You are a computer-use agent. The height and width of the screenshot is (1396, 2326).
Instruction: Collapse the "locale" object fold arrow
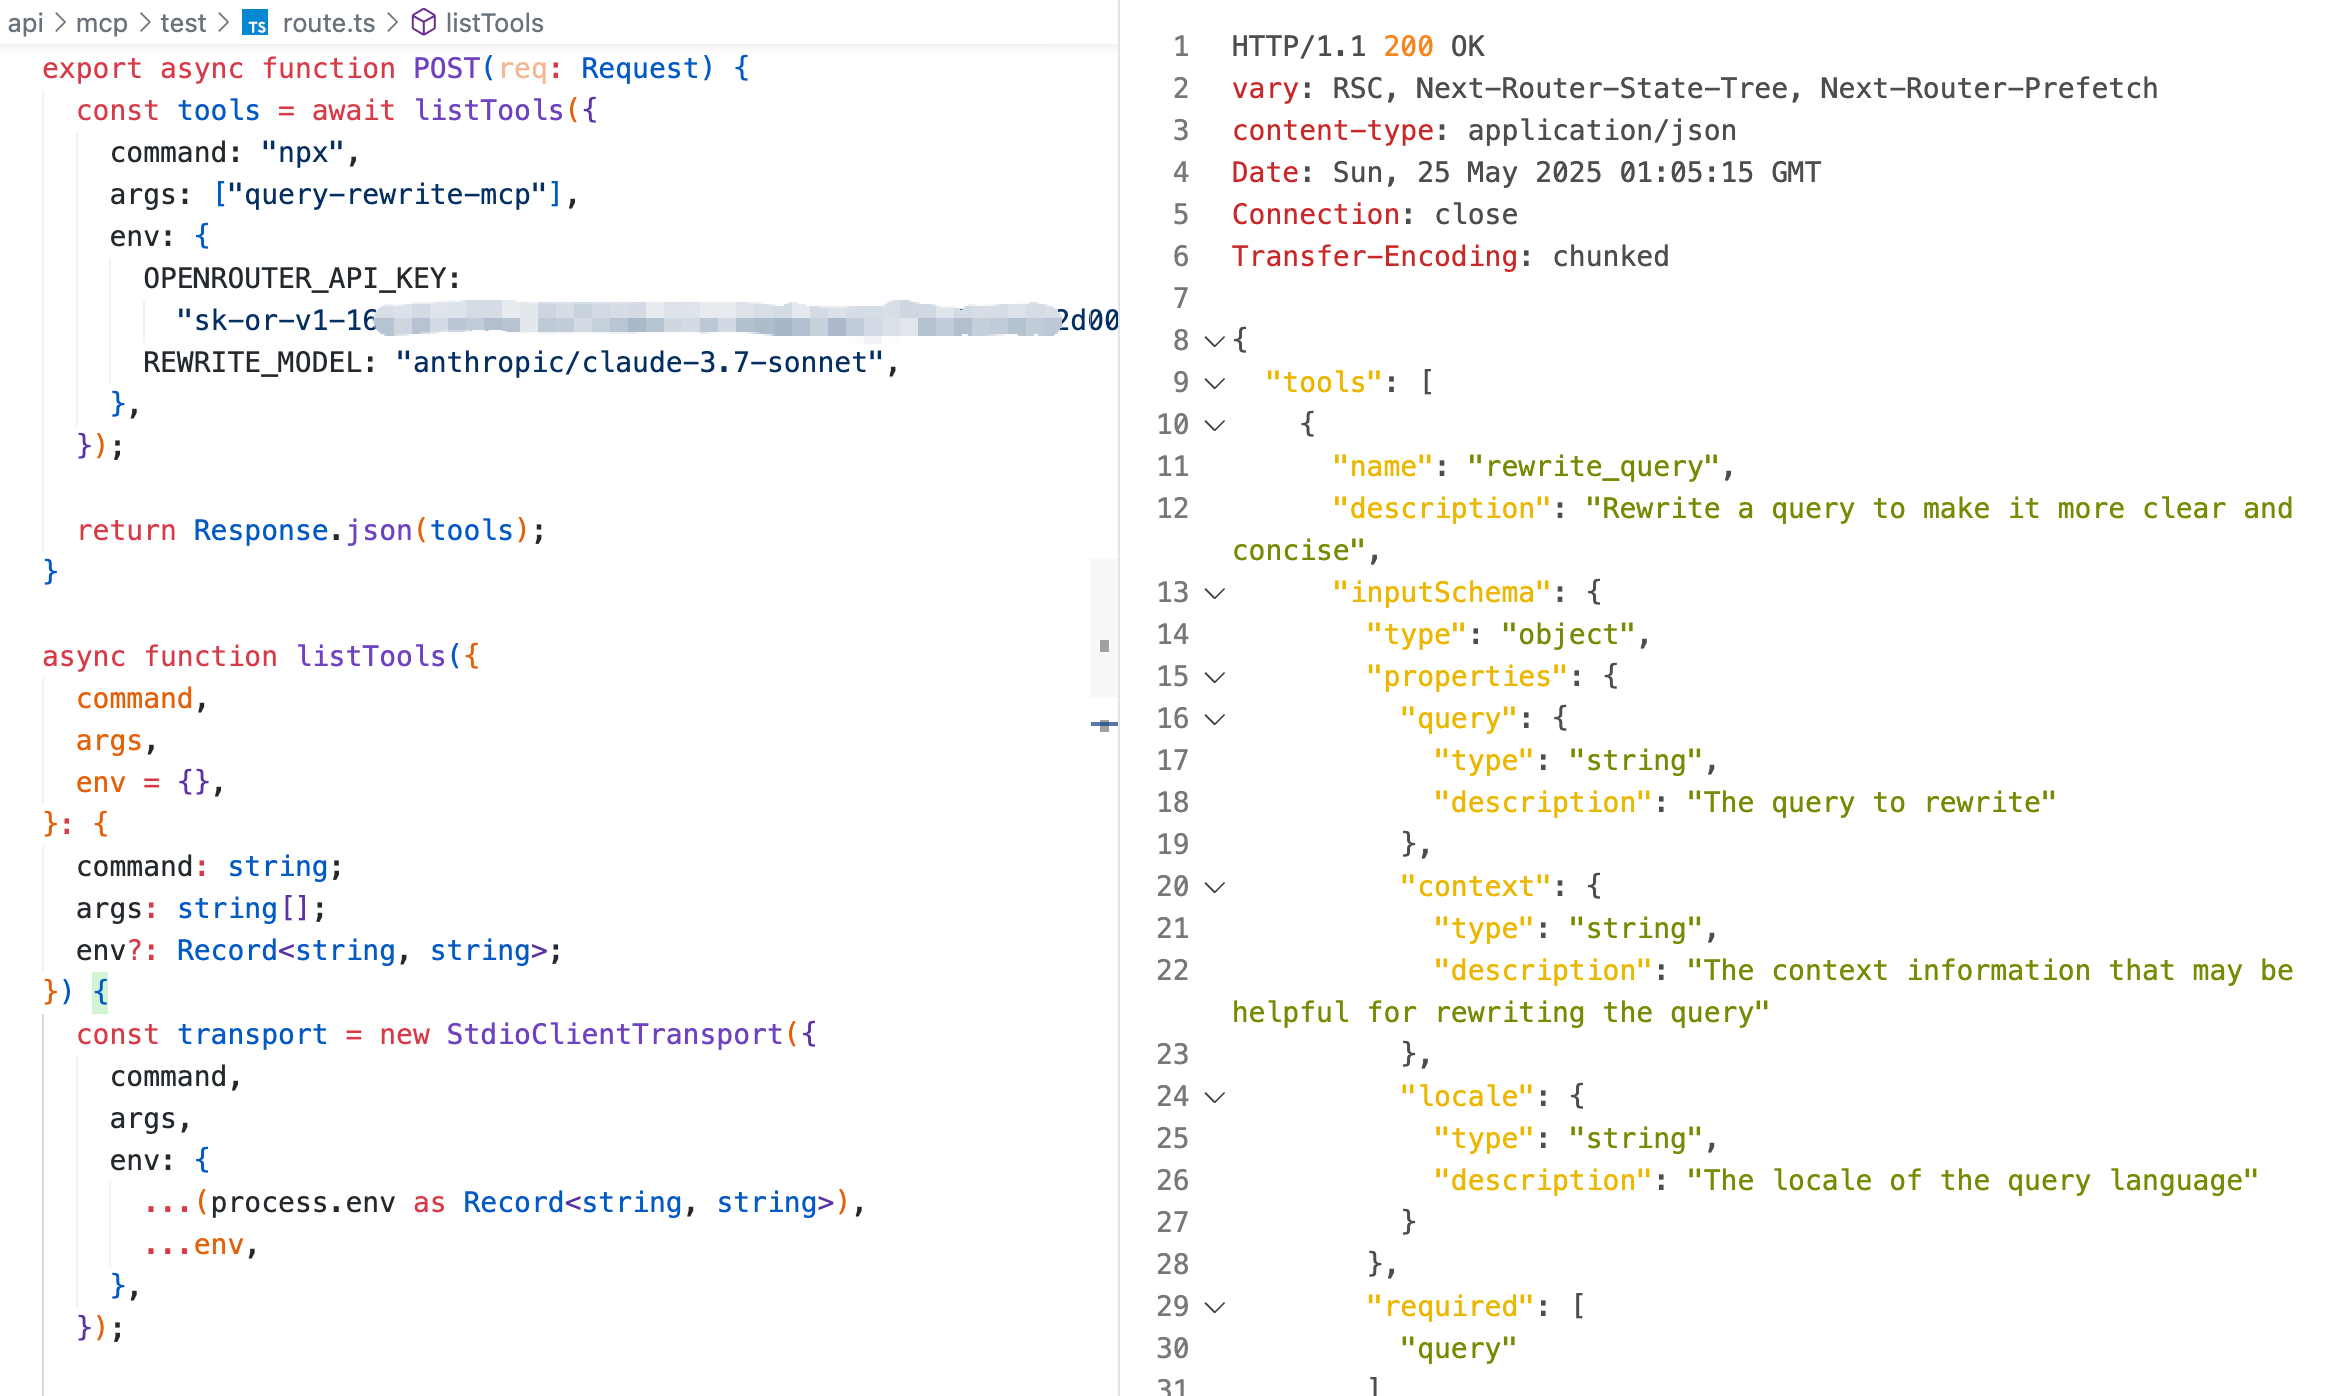point(1215,1097)
